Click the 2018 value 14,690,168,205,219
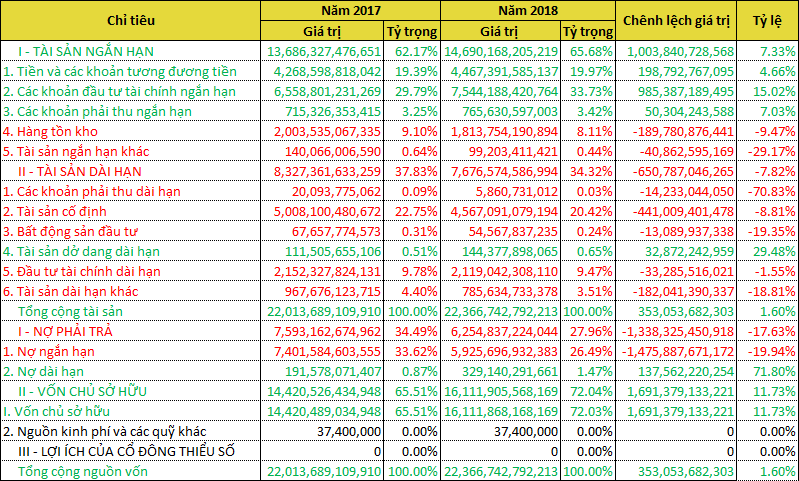Screen dimensions: 799x481 pos(501,51)
